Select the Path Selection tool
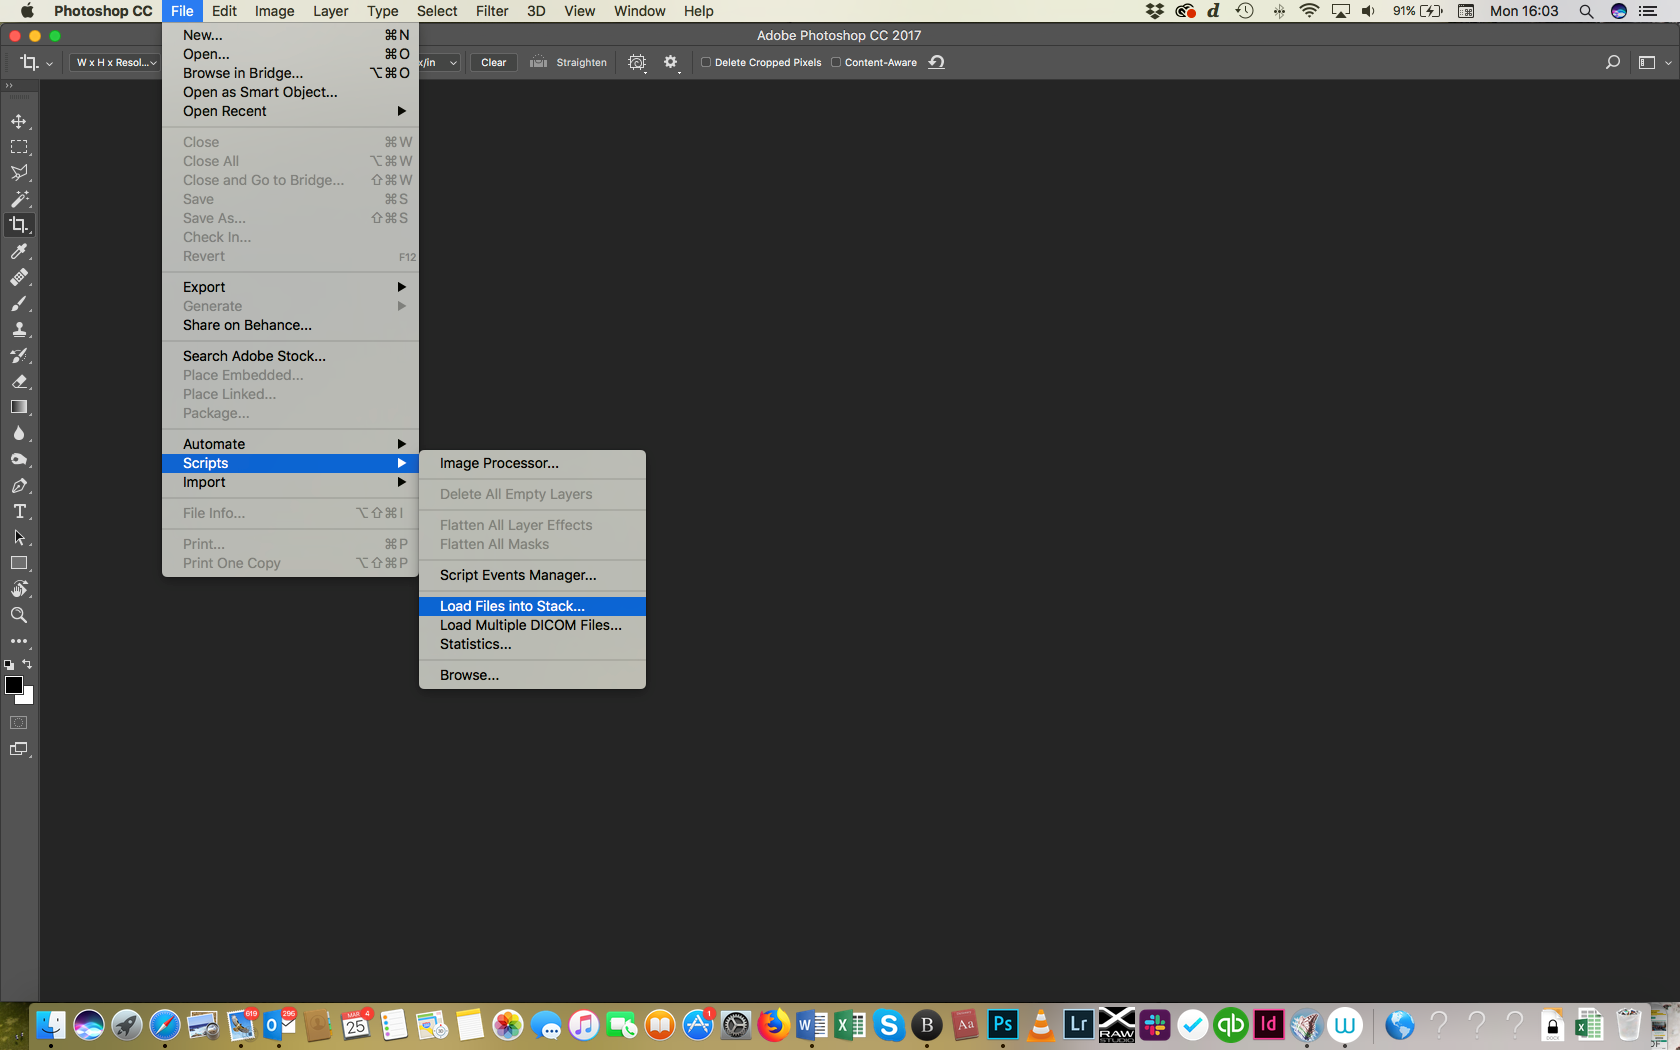Screen dimensions: 1680x1050 [x=19, y=537]
